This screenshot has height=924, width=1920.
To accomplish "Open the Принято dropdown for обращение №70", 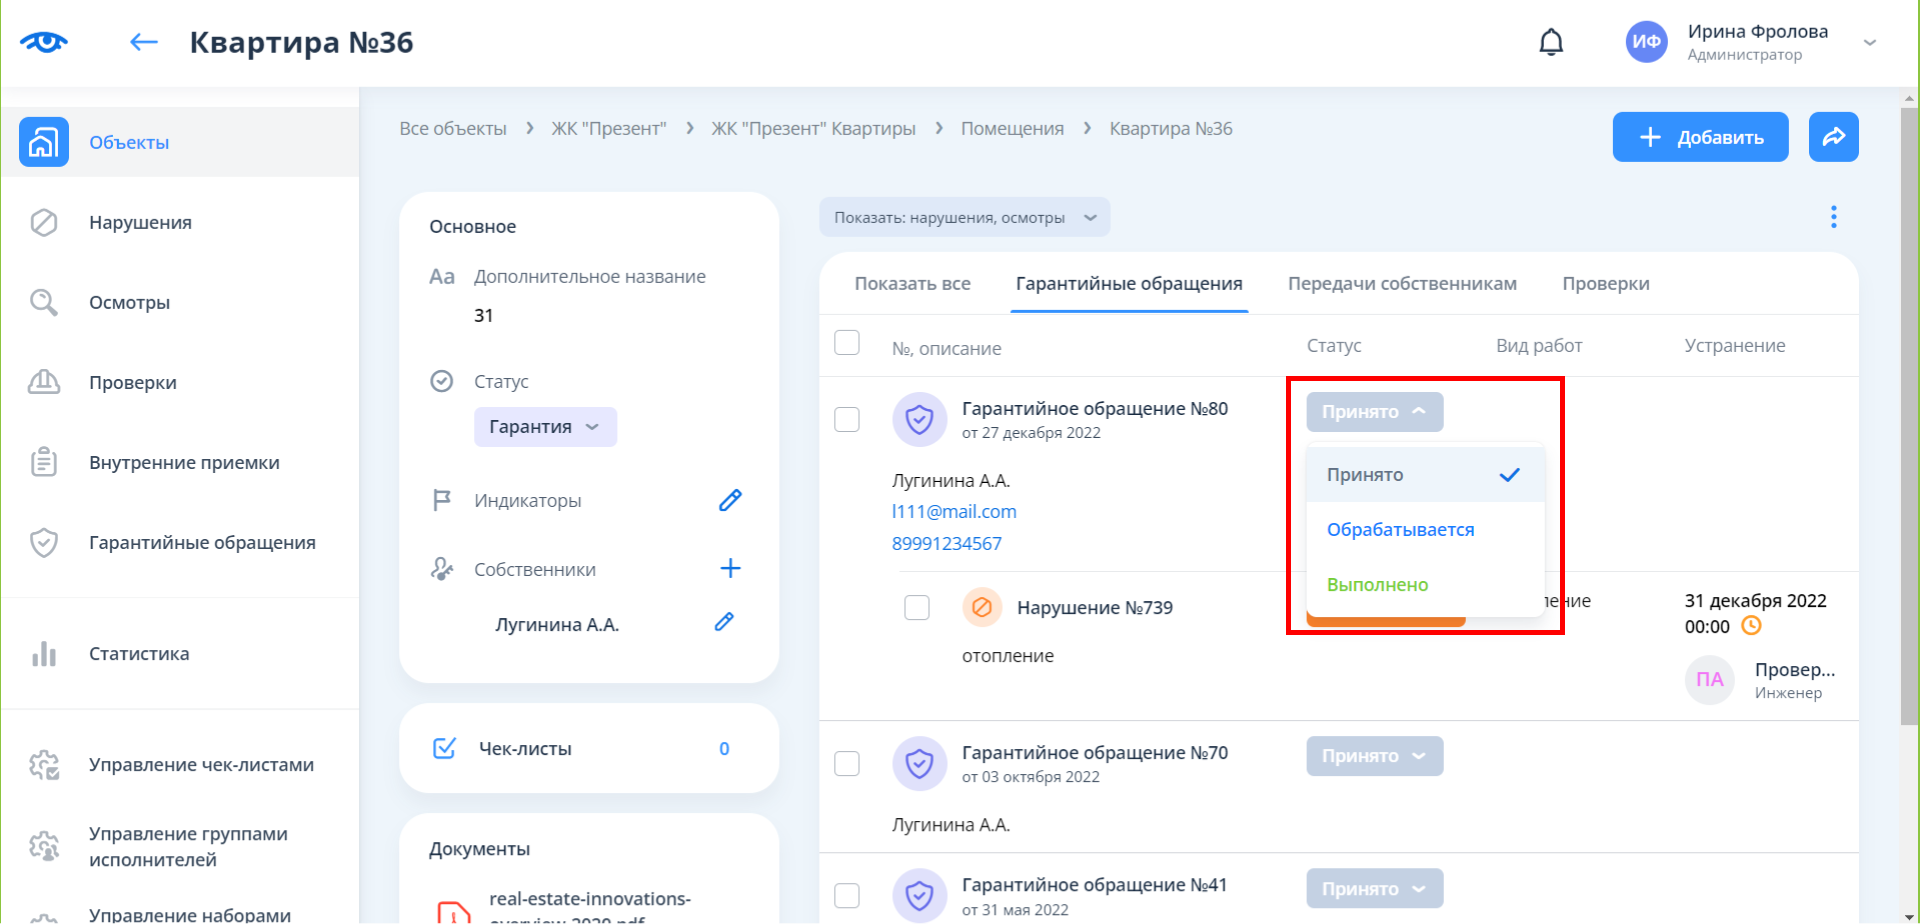I will pyautogui.click(x=1374, y=756).
